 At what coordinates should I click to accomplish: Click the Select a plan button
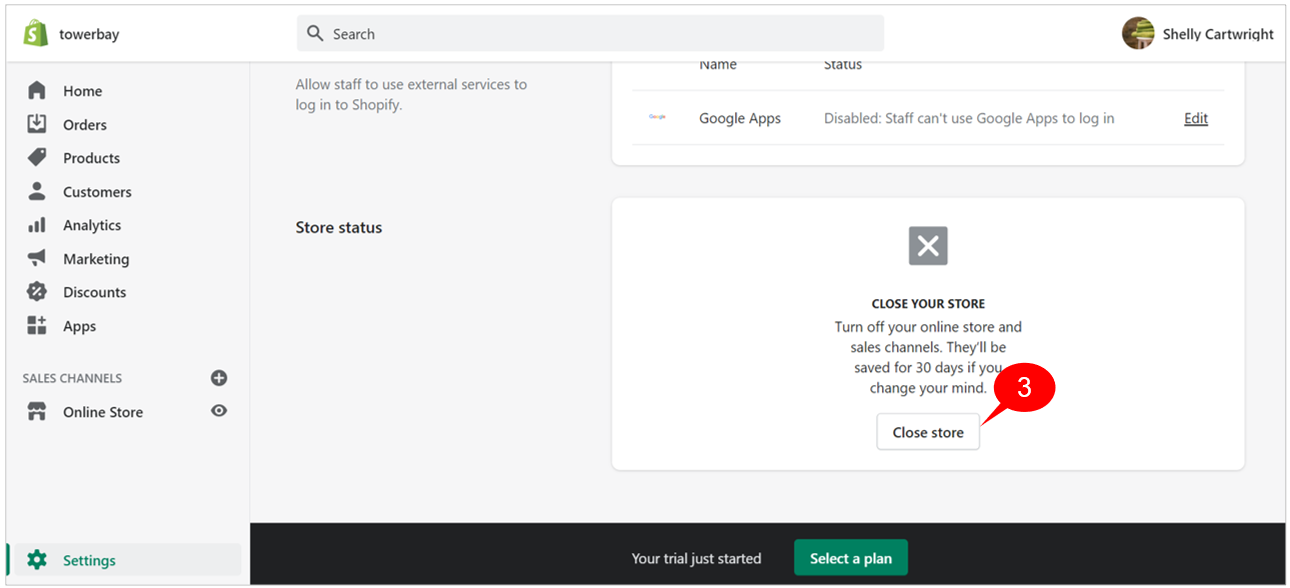[851, 558]
